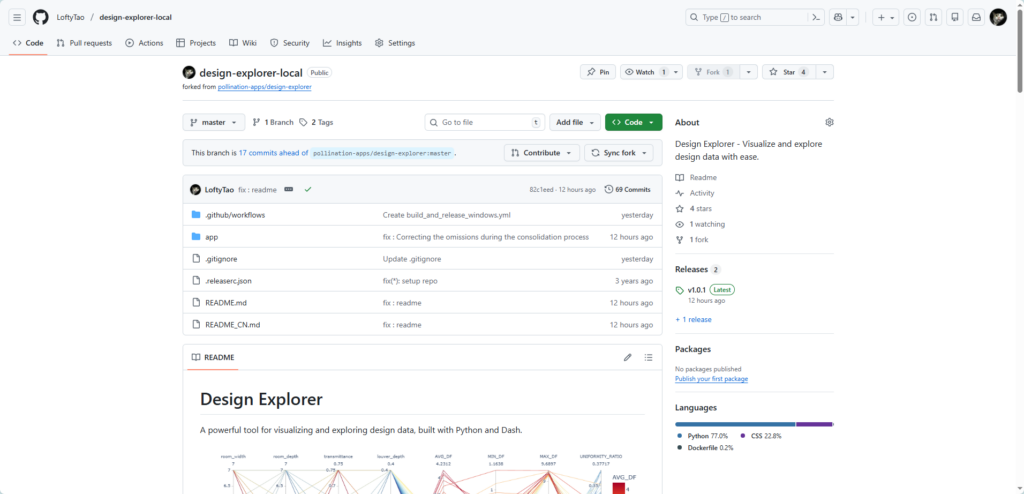The width and height of the screenshot is (1024, 494).
Task: Open the notifications inbox icon
Action: pos(976,17)
